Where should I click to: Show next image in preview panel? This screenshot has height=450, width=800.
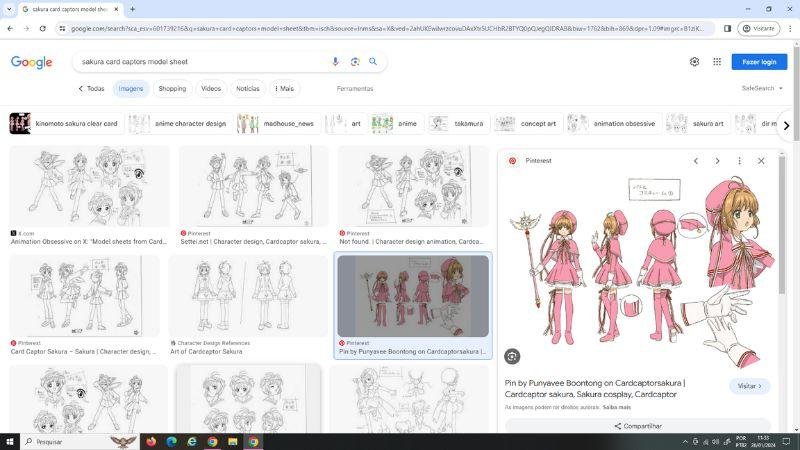717,161
